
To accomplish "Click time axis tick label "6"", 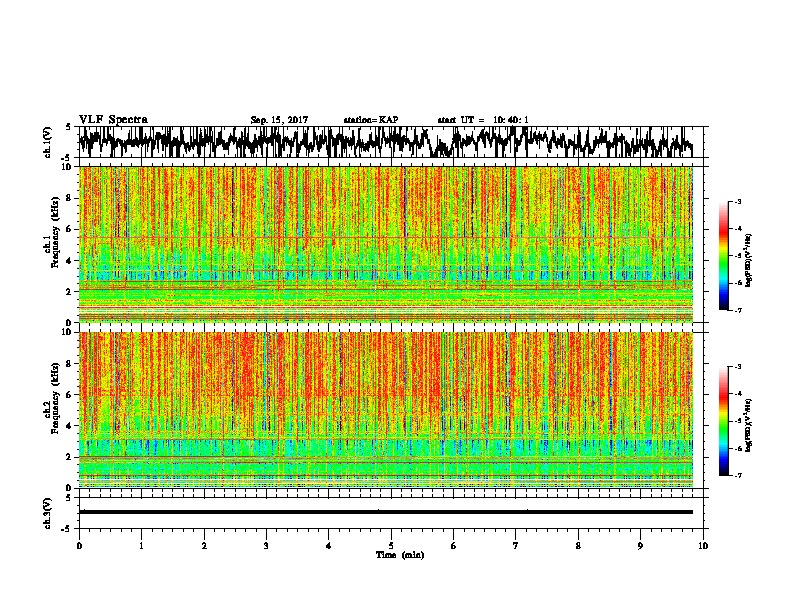I will 454,546.
